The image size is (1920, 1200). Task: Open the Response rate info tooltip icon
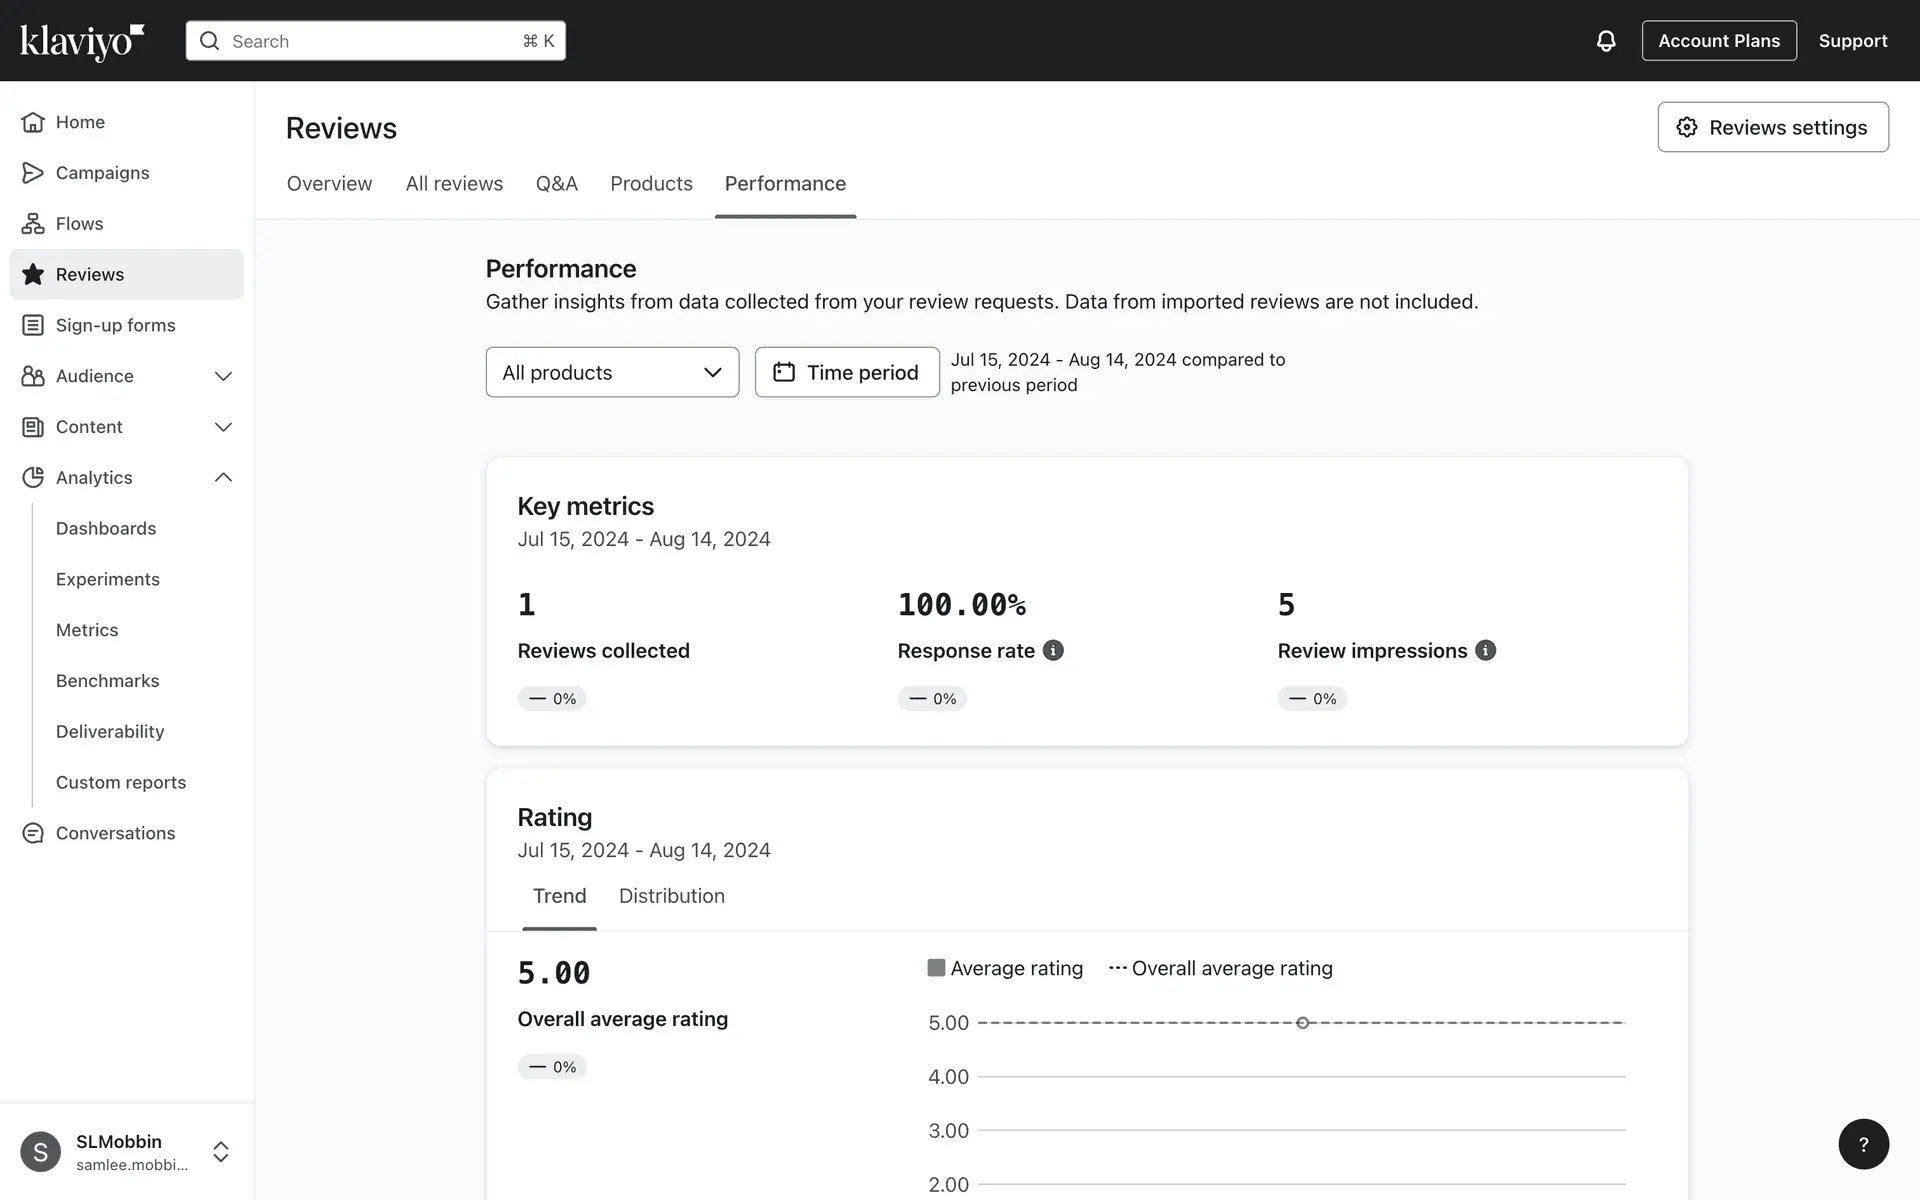(1053, 650)
